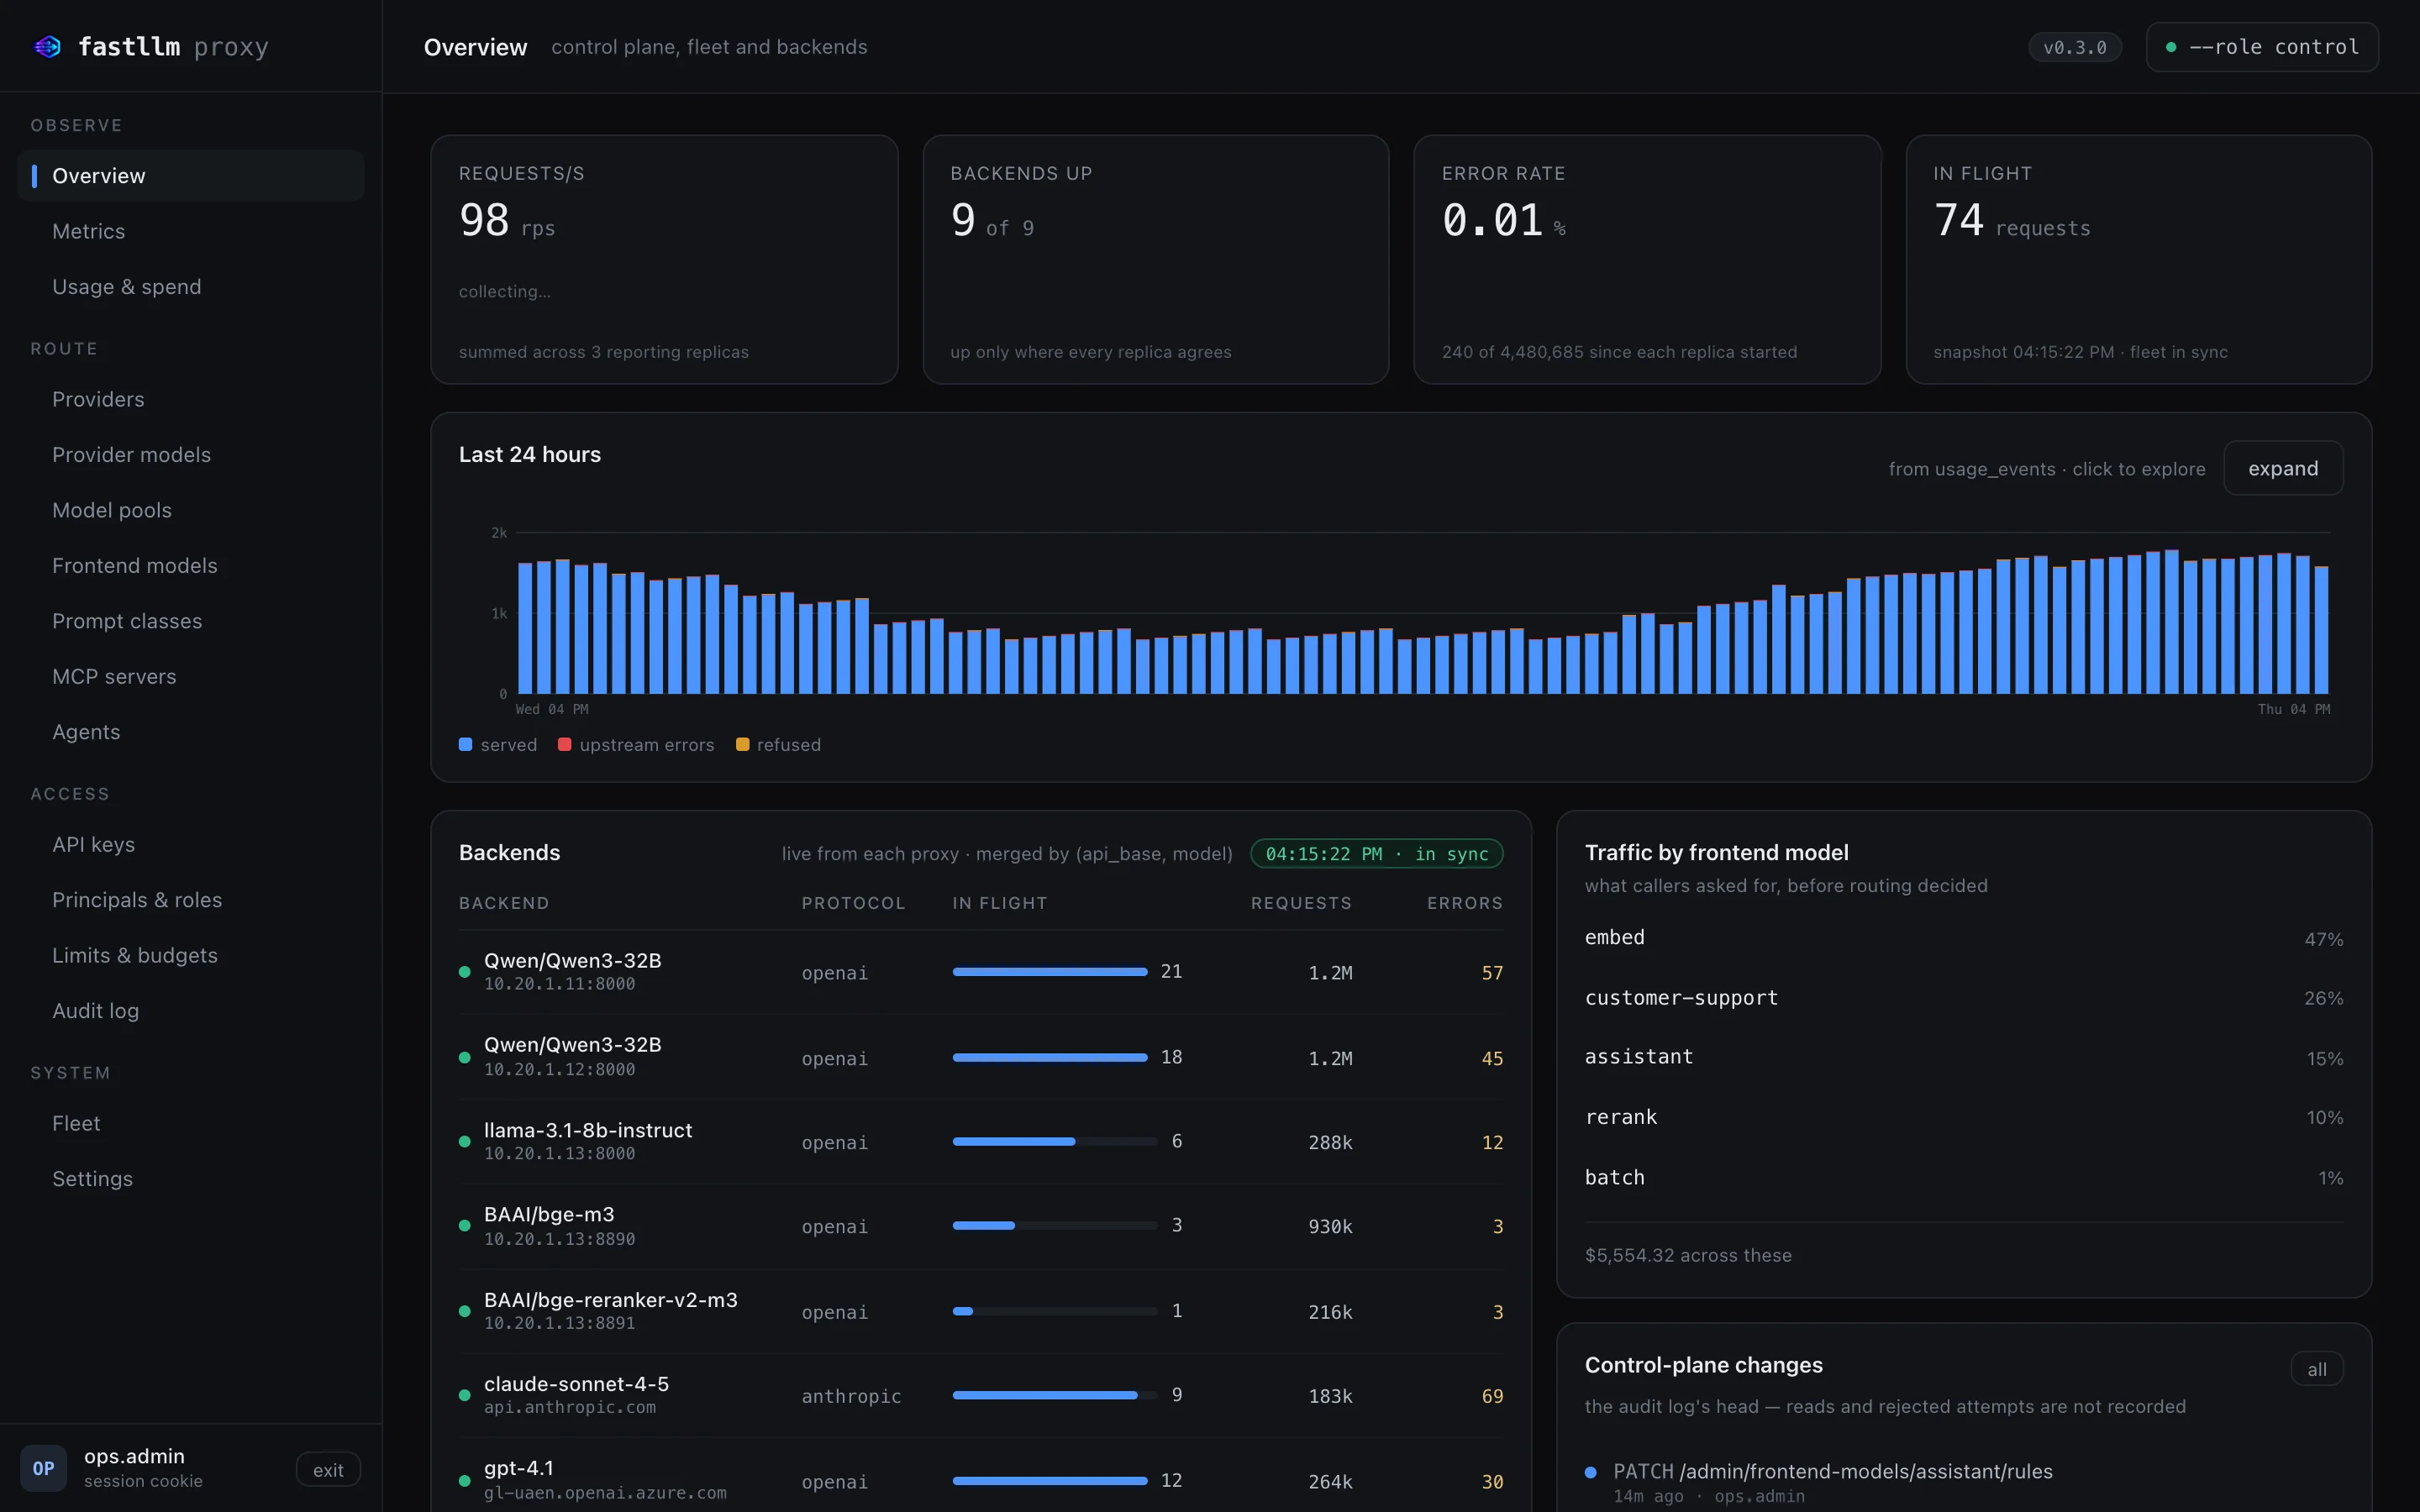This screenshot has height=1512, width=2420.
Task: Click the 'anthropic' protocol cell
Action: point(851,1396)
